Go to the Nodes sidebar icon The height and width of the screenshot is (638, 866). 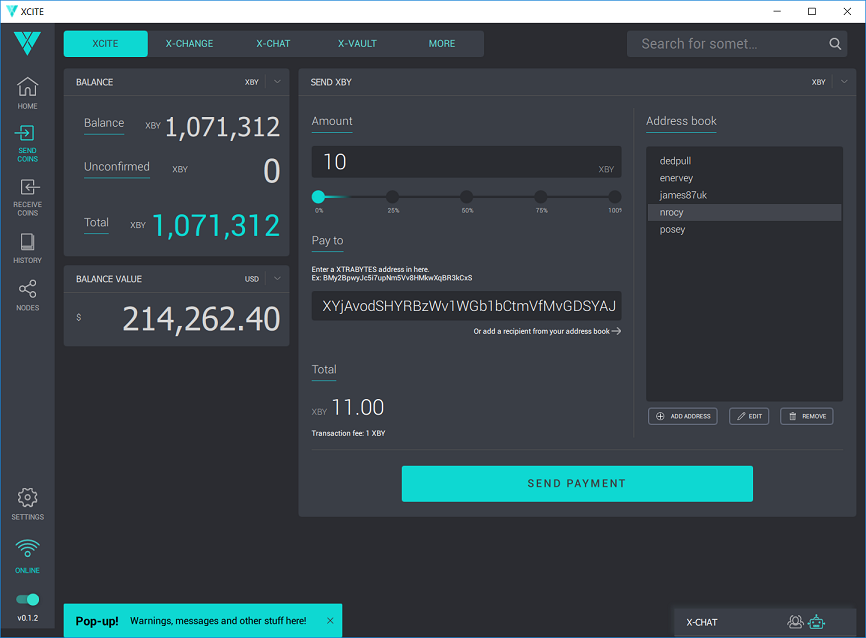click(27, 289)
